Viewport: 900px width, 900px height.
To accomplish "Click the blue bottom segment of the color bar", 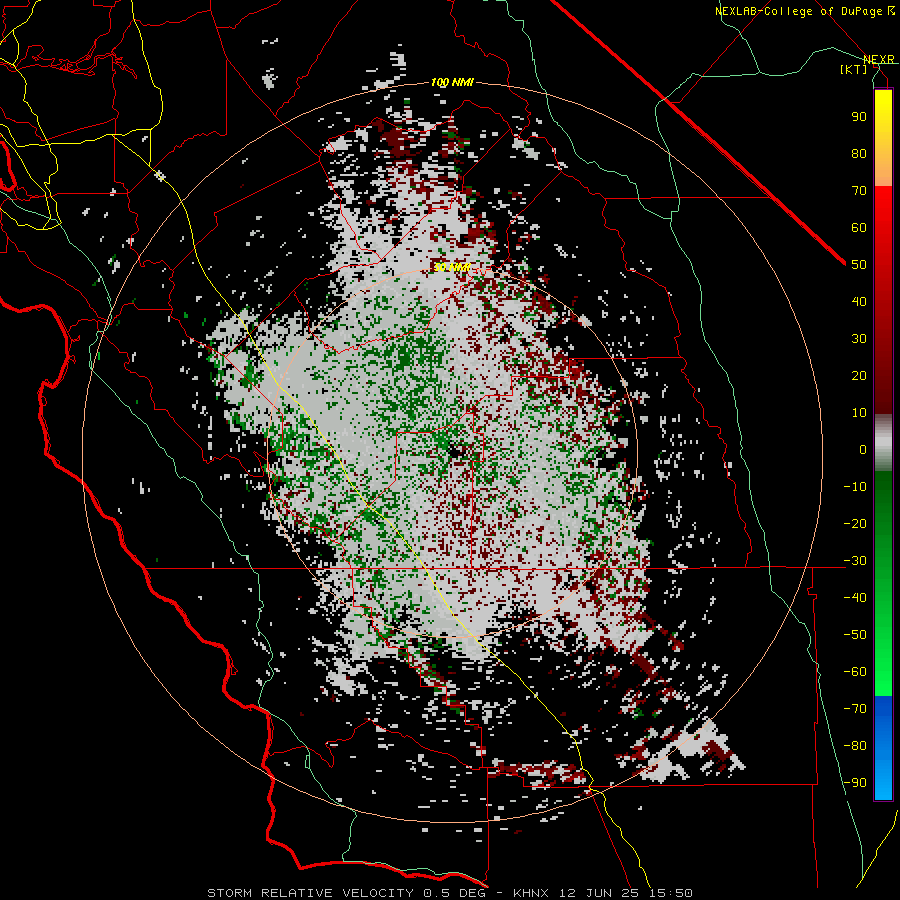I will 883,747.
